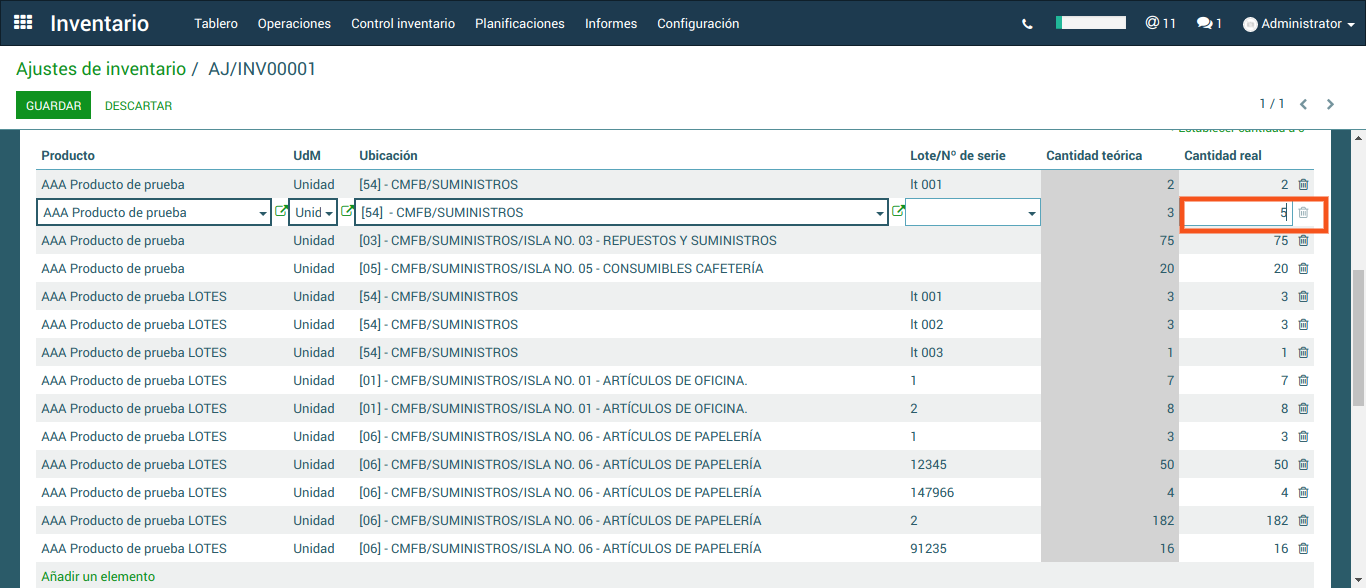Open the Informes menu
1366x588 pixels.
(x=611, y=24)
